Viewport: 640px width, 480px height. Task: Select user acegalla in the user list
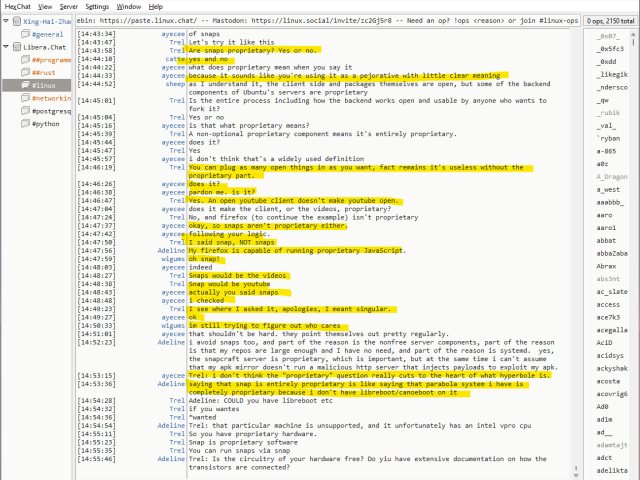611,329
